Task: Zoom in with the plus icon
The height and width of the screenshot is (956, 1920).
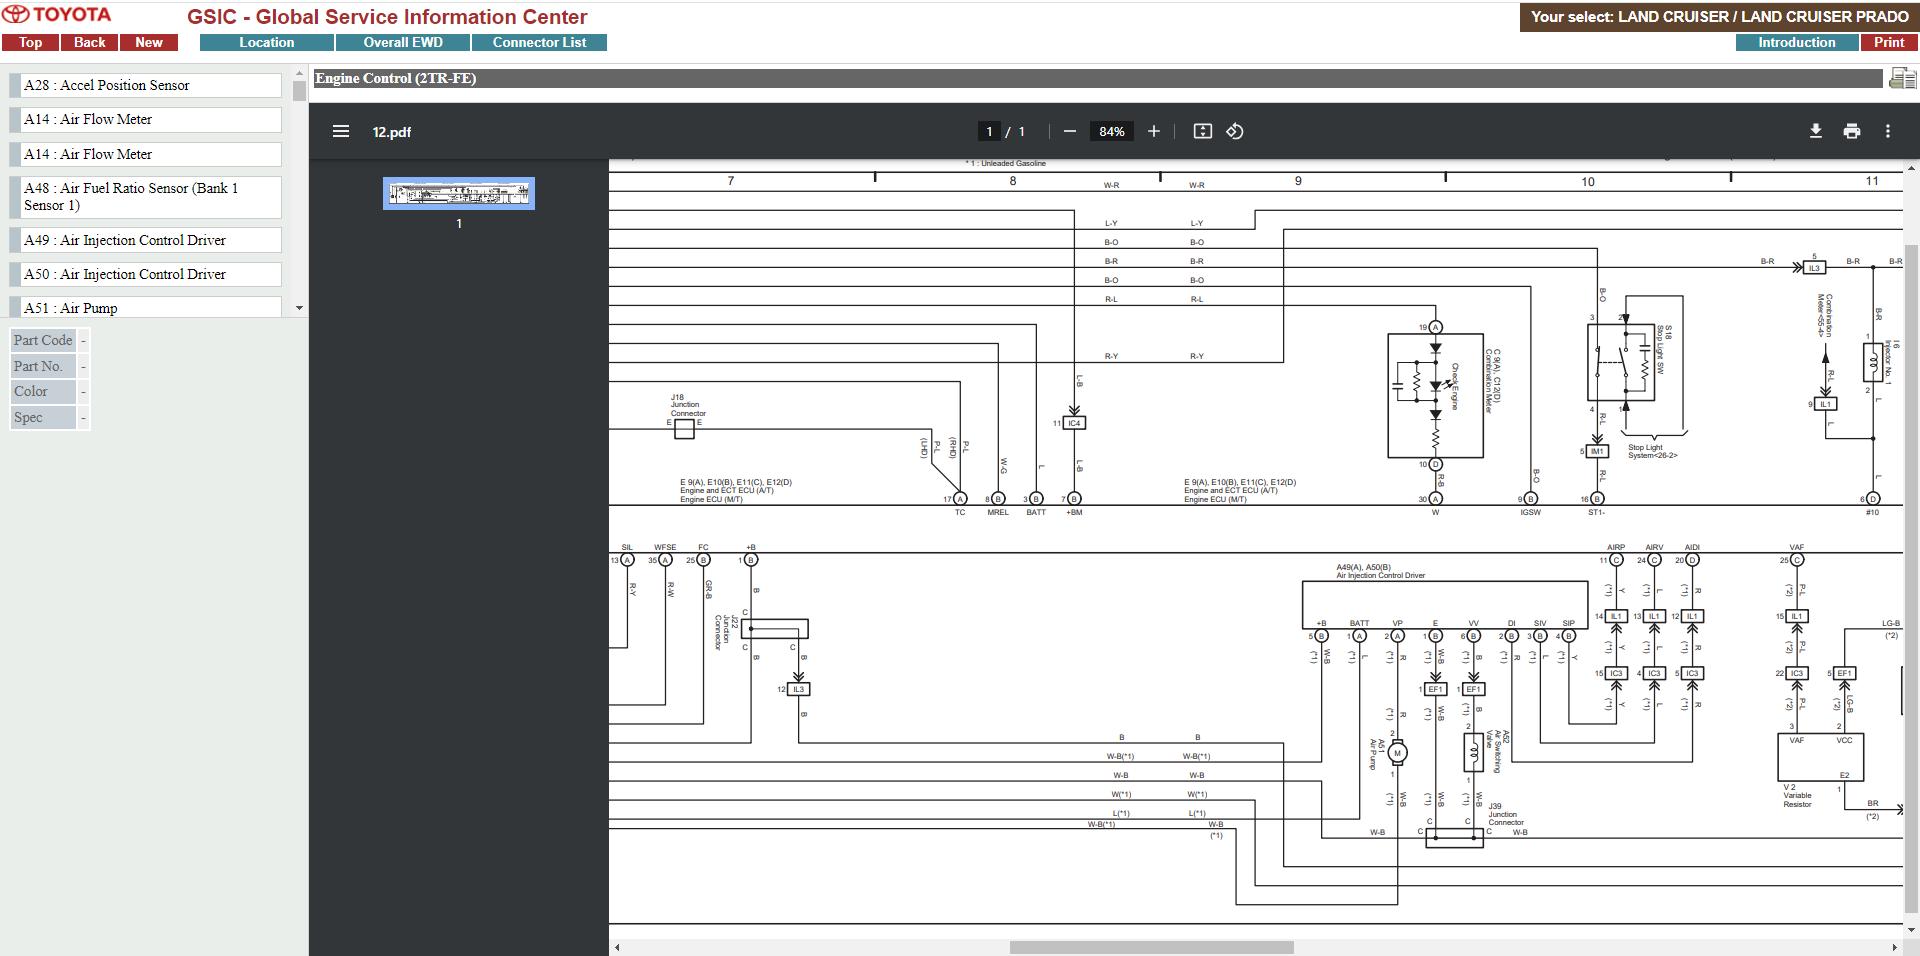Action: (x=1153, y=131)
